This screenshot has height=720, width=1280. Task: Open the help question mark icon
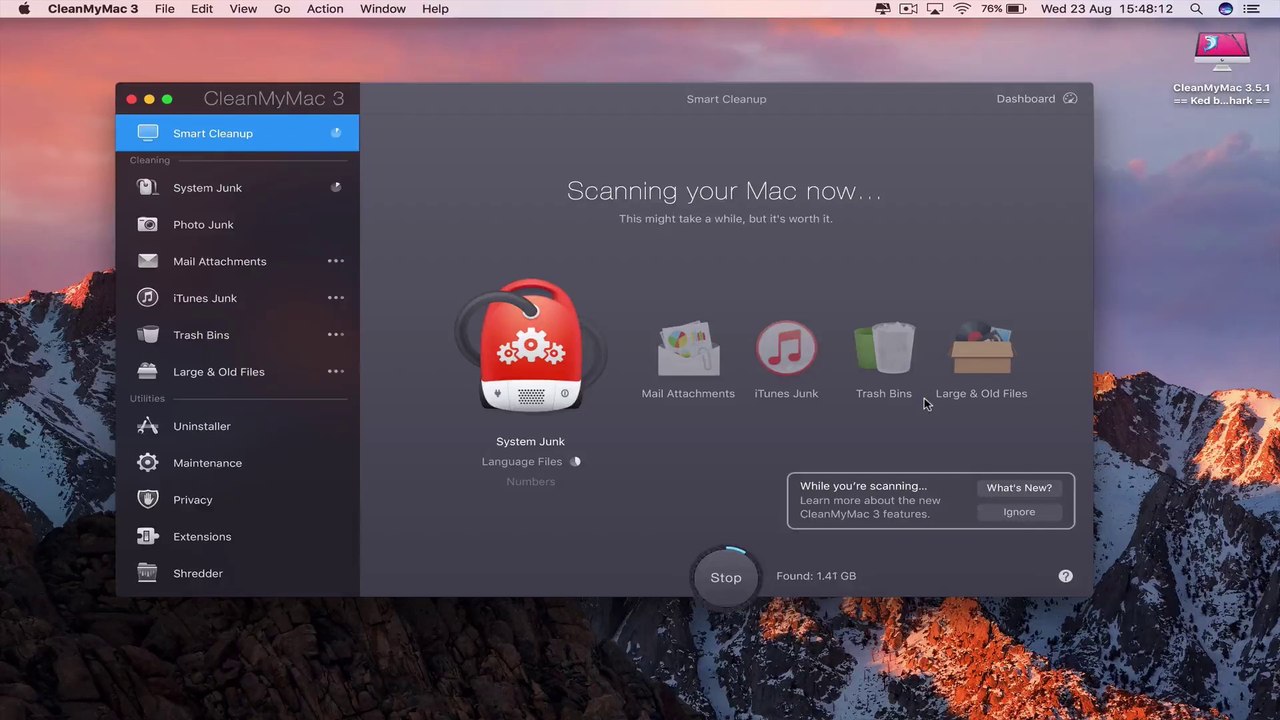point(1066,576)
